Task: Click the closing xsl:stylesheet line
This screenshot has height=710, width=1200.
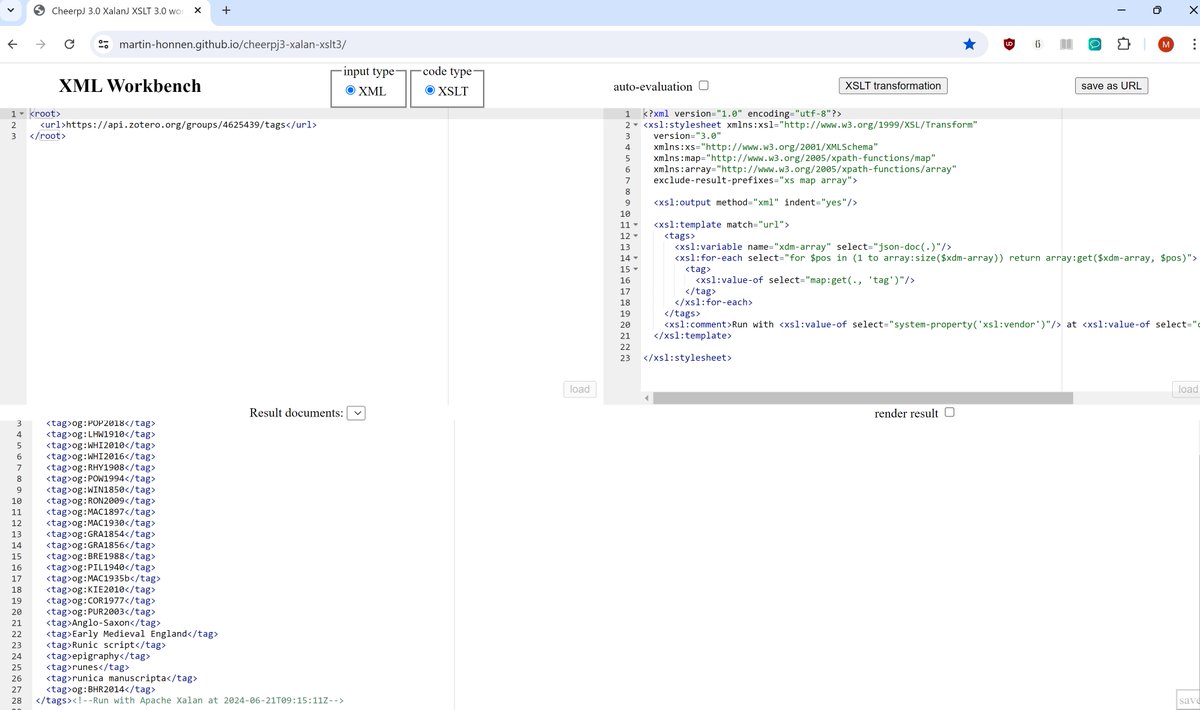Action: coord(687,358)
